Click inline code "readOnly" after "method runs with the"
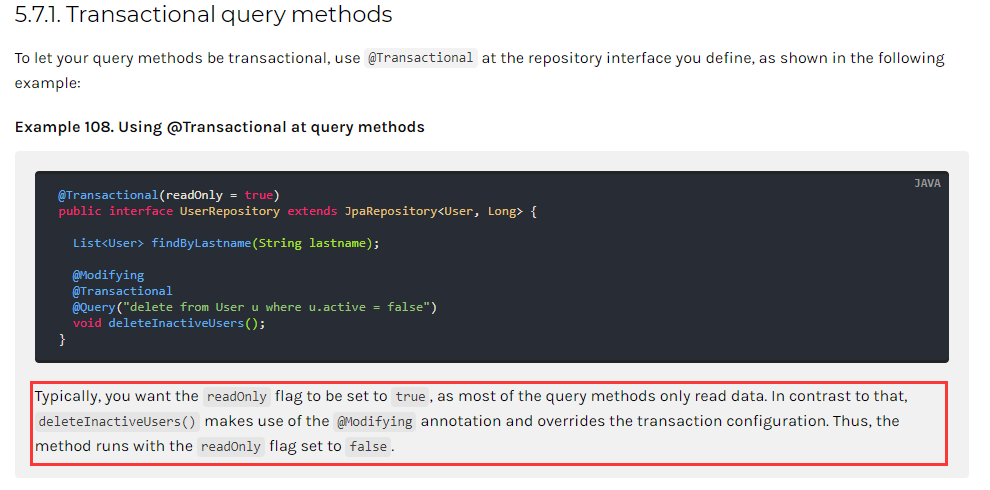Image resolution: width=990 pixels, height=490 pixels. click(x=231, y=446)
